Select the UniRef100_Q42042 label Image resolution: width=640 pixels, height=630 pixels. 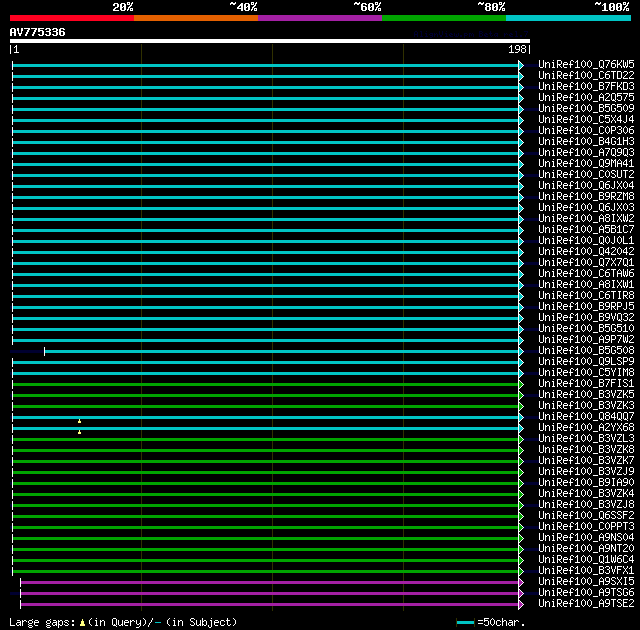tap(586, 252)
